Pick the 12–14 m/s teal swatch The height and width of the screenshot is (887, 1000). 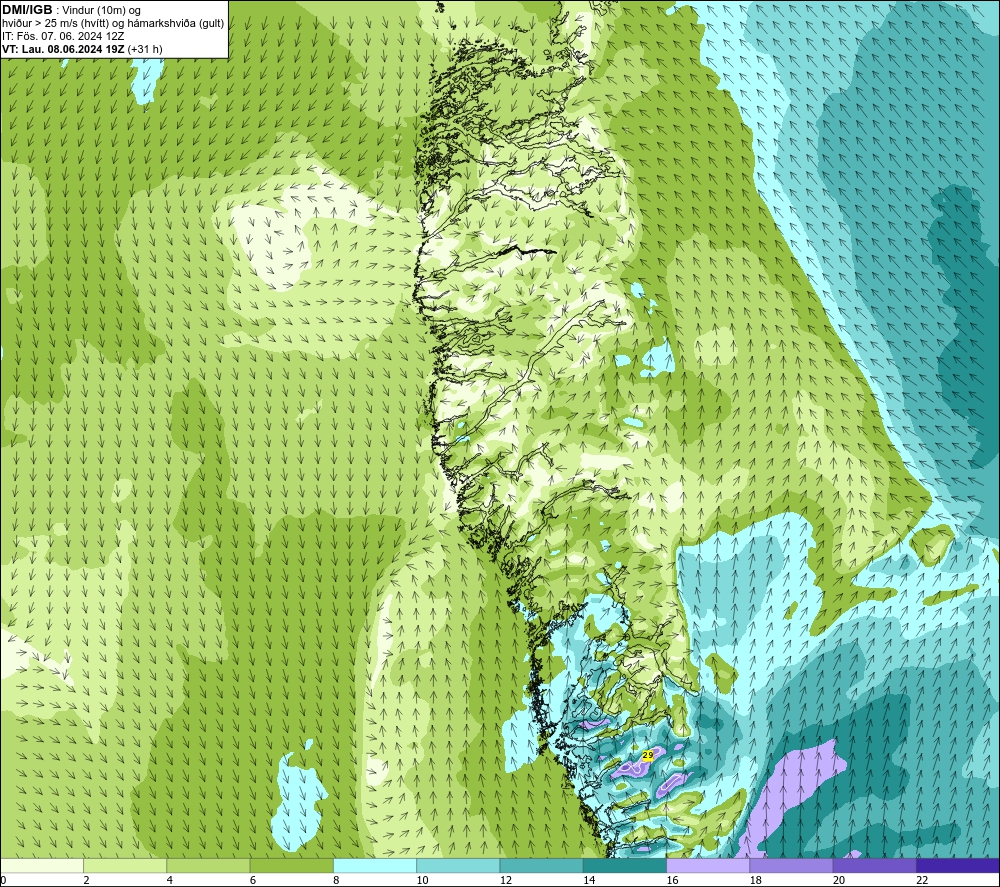click(541, 865)
